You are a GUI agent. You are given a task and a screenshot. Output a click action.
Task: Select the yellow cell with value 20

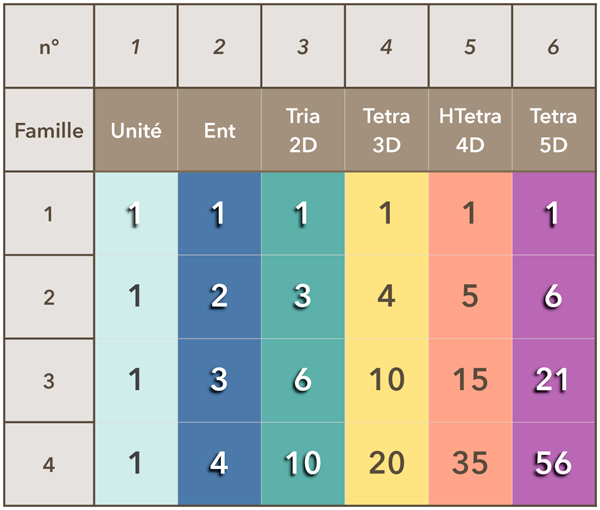[x=386, y=463]
